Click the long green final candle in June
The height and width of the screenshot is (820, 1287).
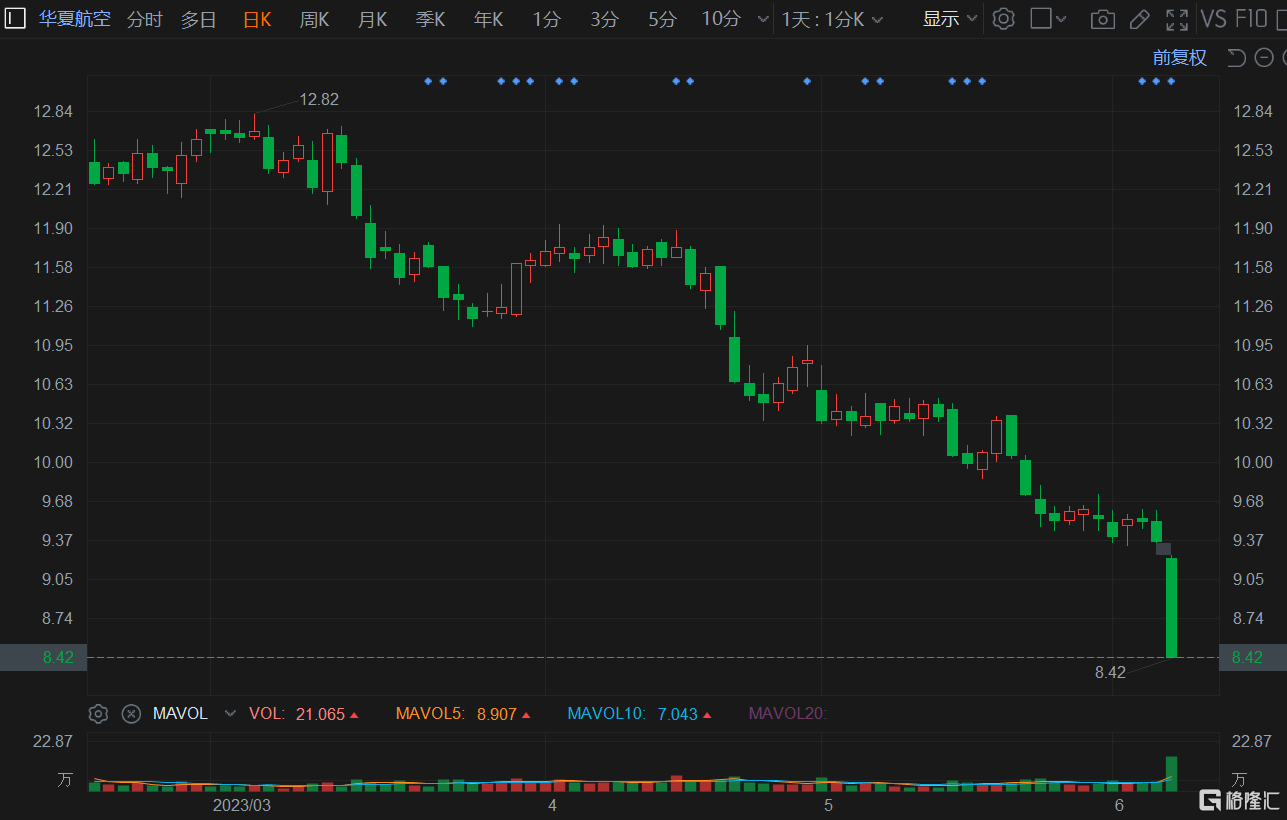[1171, 607]
